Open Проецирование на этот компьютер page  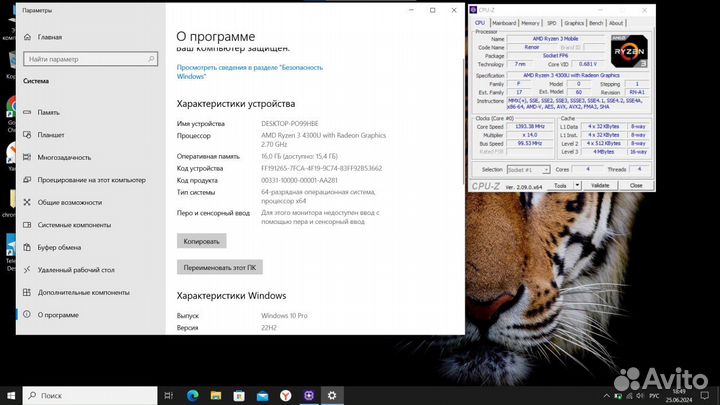pos(84,180)
